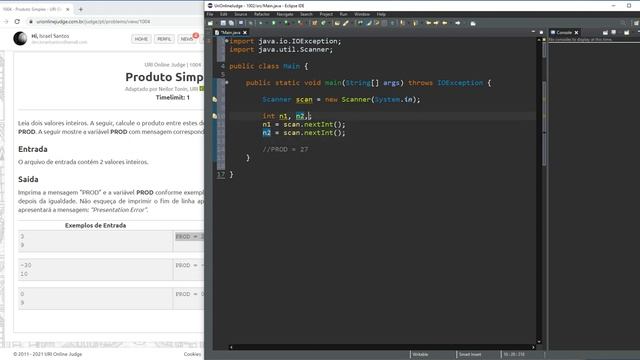Click the yellow Back navigation arrow
This screenshot has height=360, width=640.
point(445,23)
